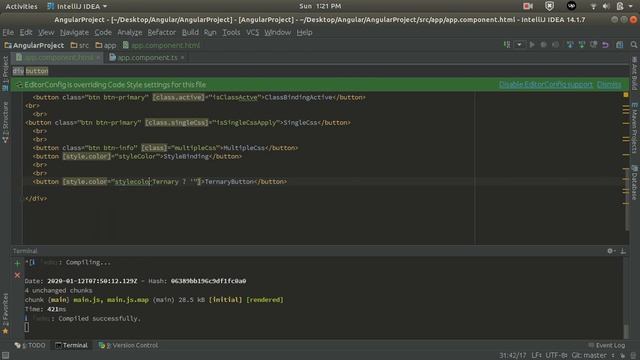Open the Project tool window sidebar tab
The image size is (640, 360).
point(5,73)
